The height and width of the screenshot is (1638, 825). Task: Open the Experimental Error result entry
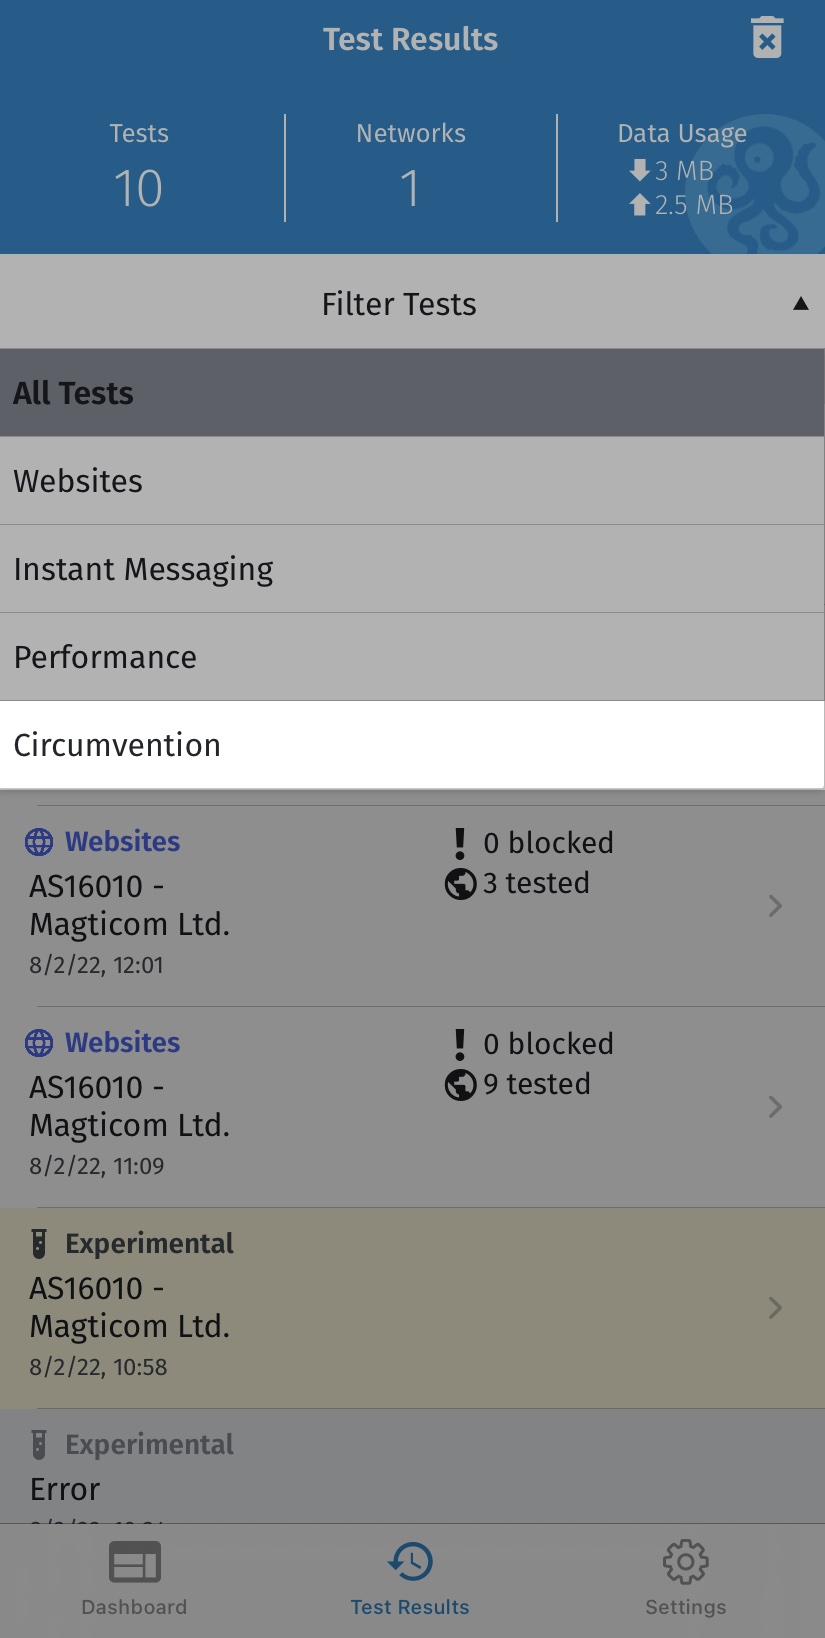[412, 1466]
